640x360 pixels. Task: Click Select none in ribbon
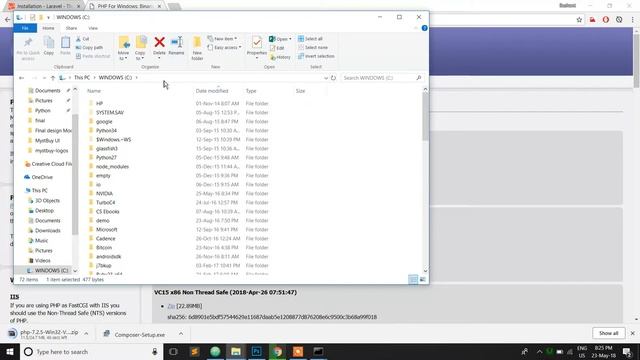[313, 47]
